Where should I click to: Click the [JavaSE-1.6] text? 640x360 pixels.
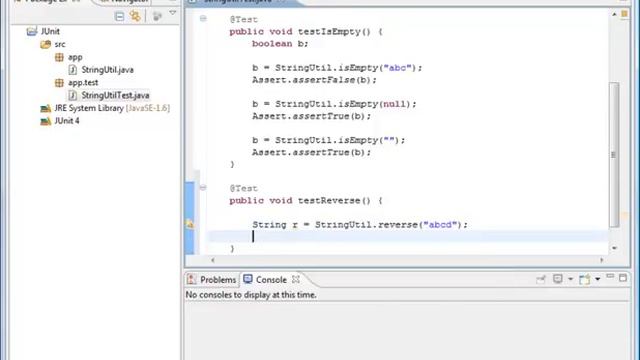pyautogui.click(x=148, y=108)
